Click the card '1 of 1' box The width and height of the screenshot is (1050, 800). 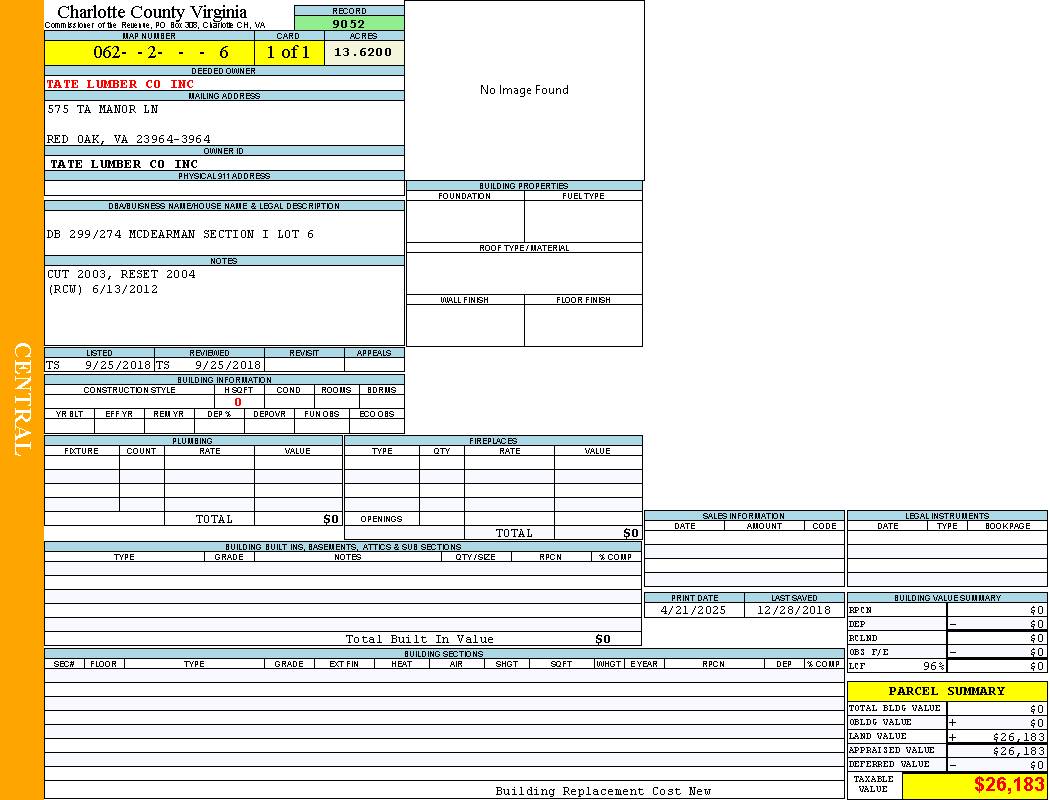(x=288, y=53)
